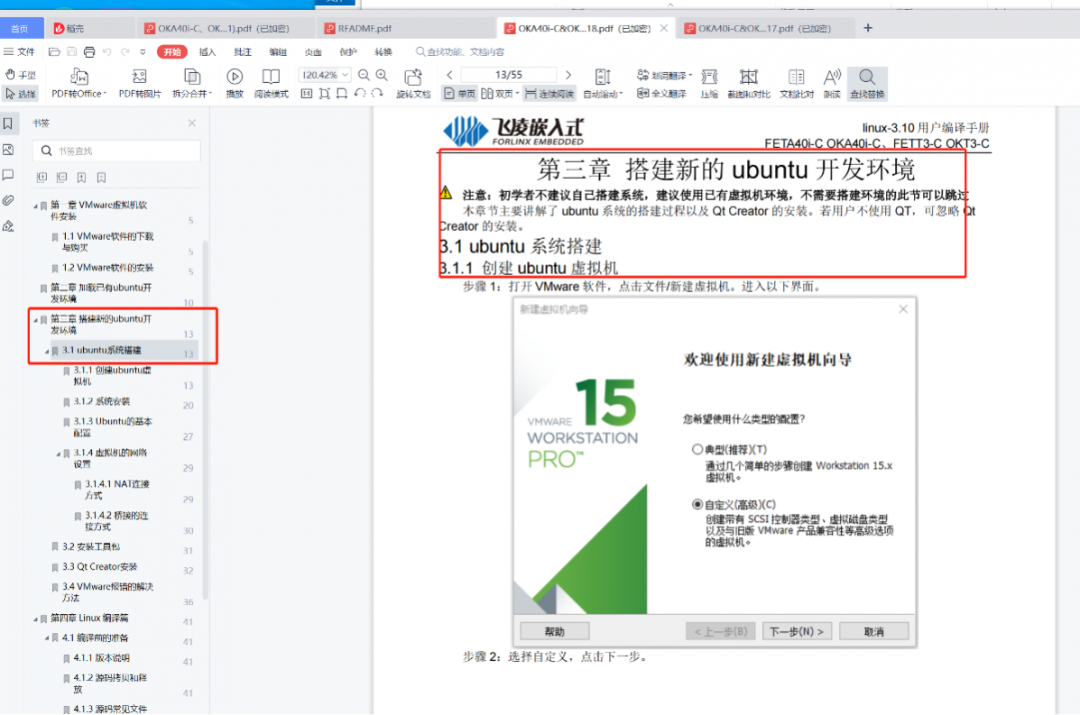Open the 压缩 compress tool

coord(708,78)
